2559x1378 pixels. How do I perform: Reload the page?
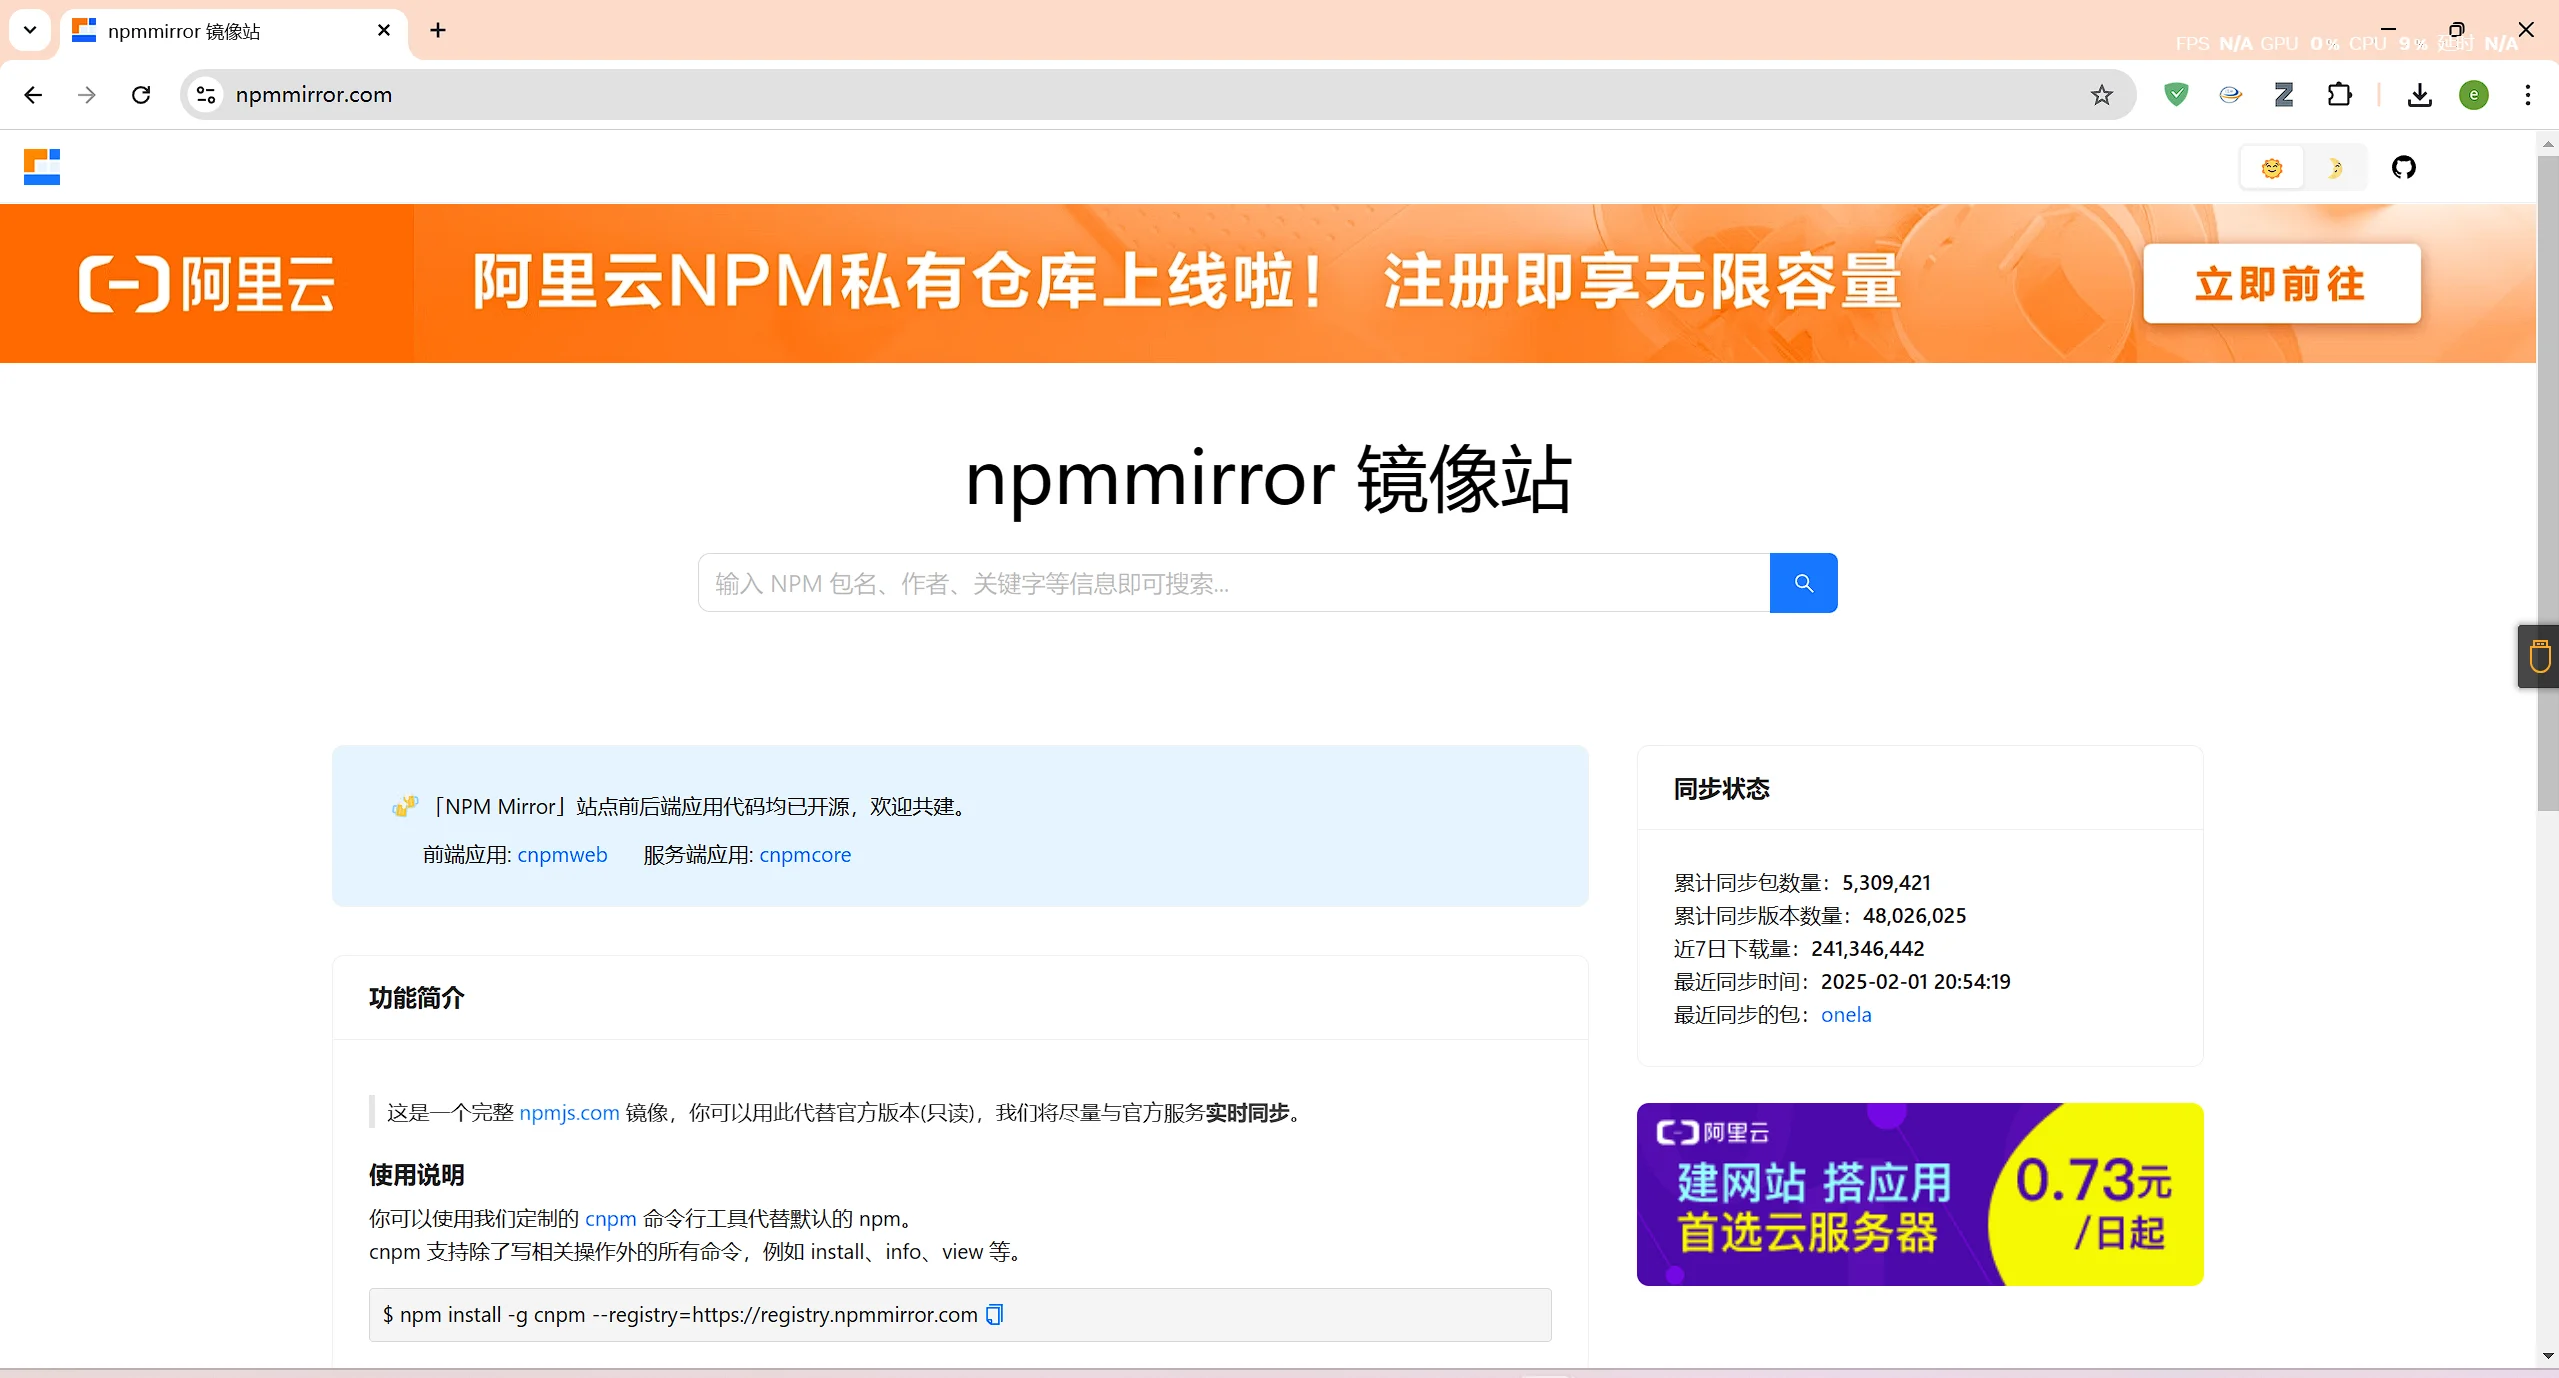(141, 95)
